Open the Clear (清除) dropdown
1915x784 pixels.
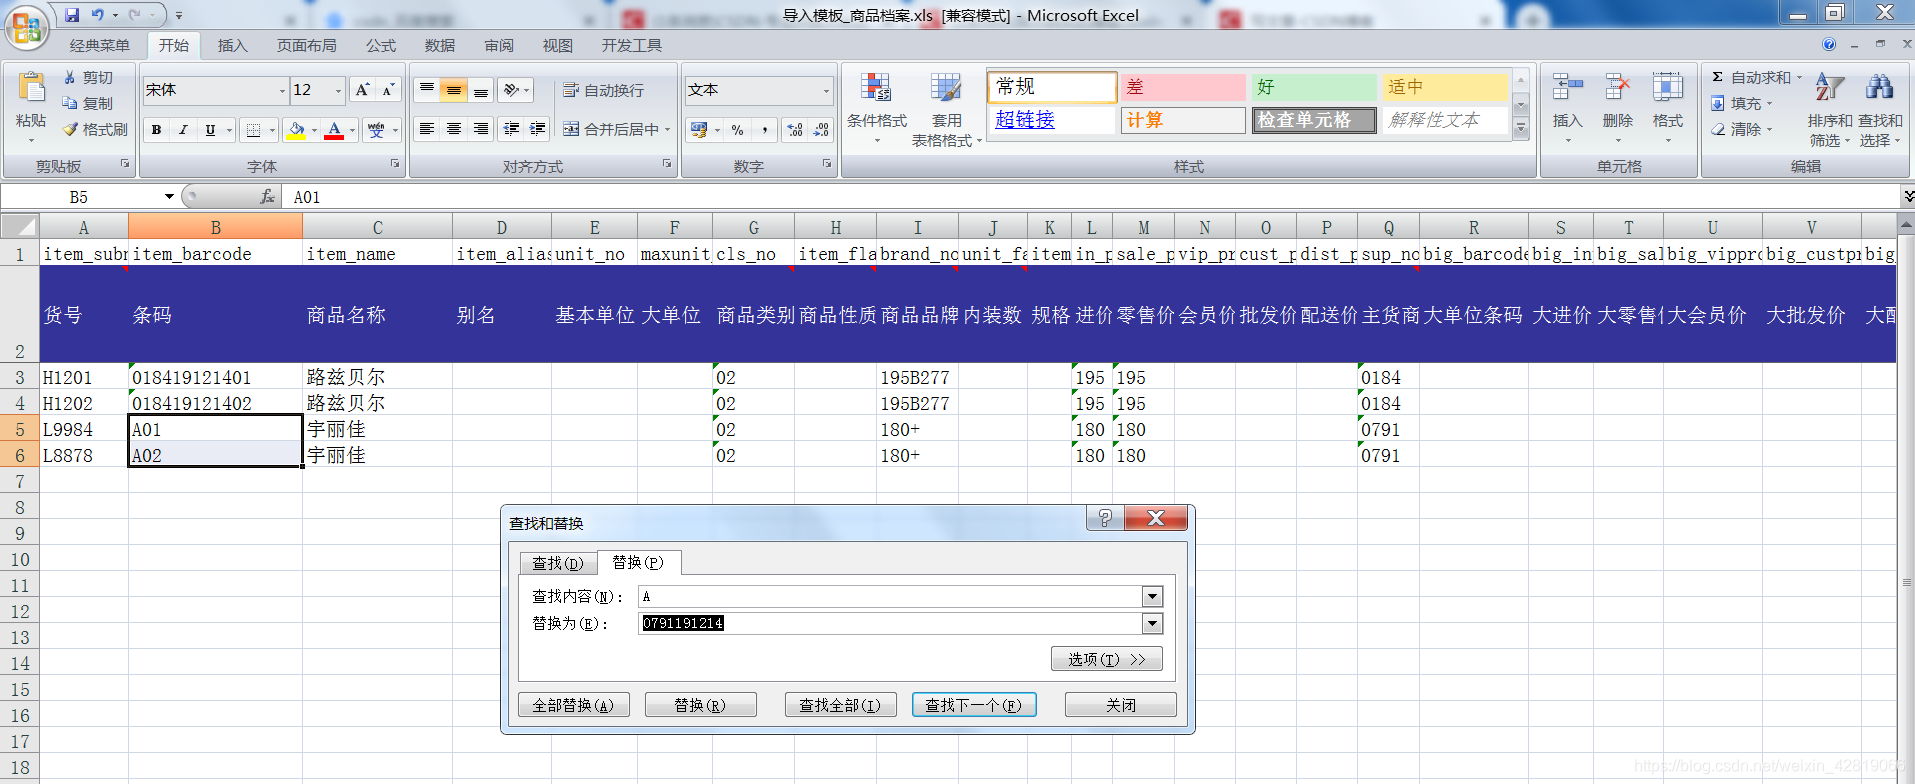coord(1741,129)
